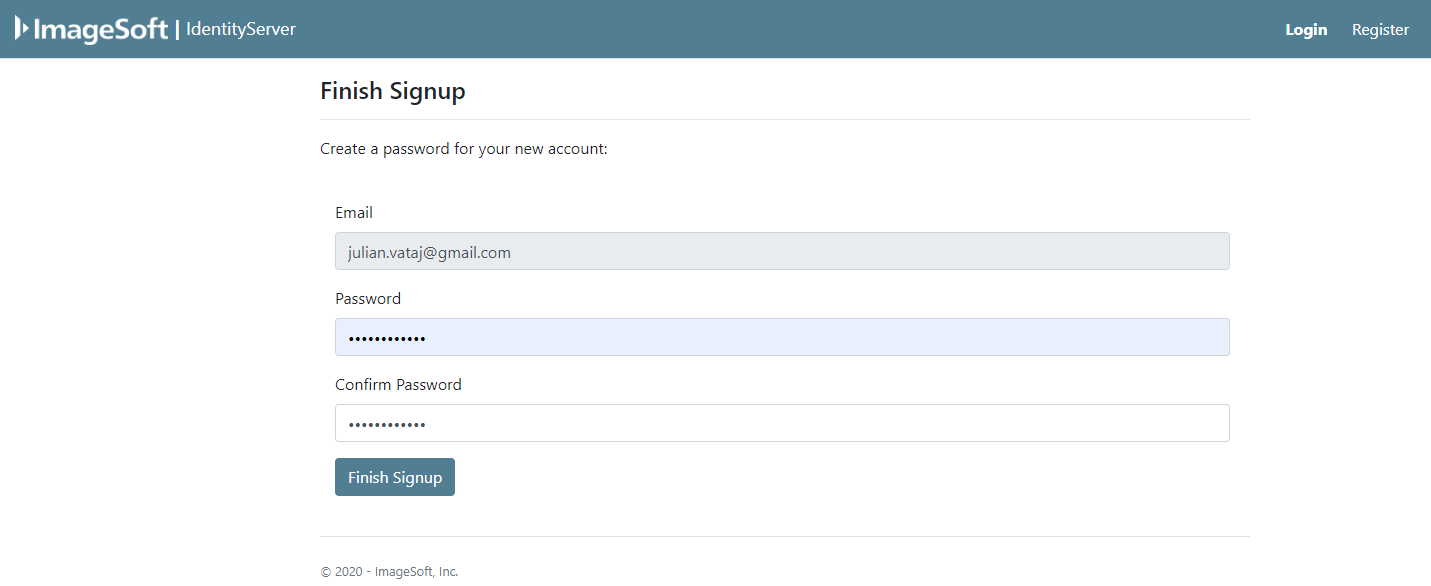Focus the Email input field
This screenshot has width=1431, height=586.
coord(782,251)
